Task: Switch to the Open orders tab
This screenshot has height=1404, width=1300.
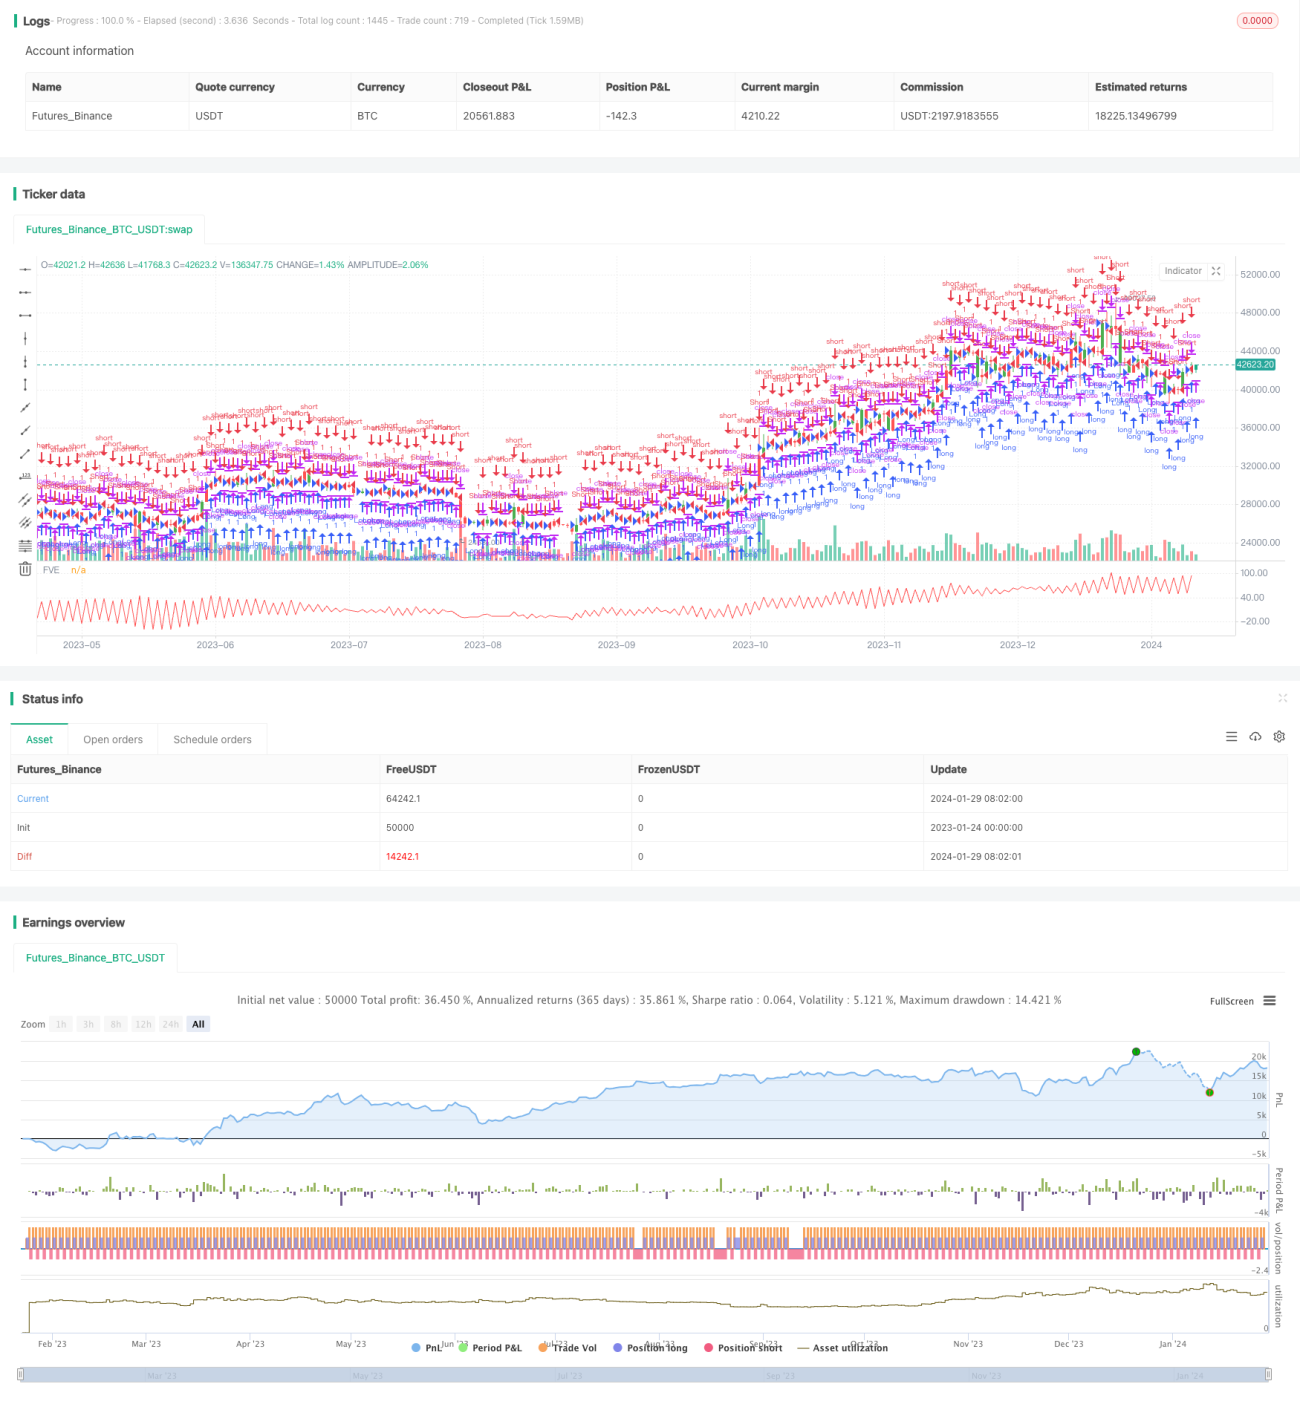Action: point(113,740)
